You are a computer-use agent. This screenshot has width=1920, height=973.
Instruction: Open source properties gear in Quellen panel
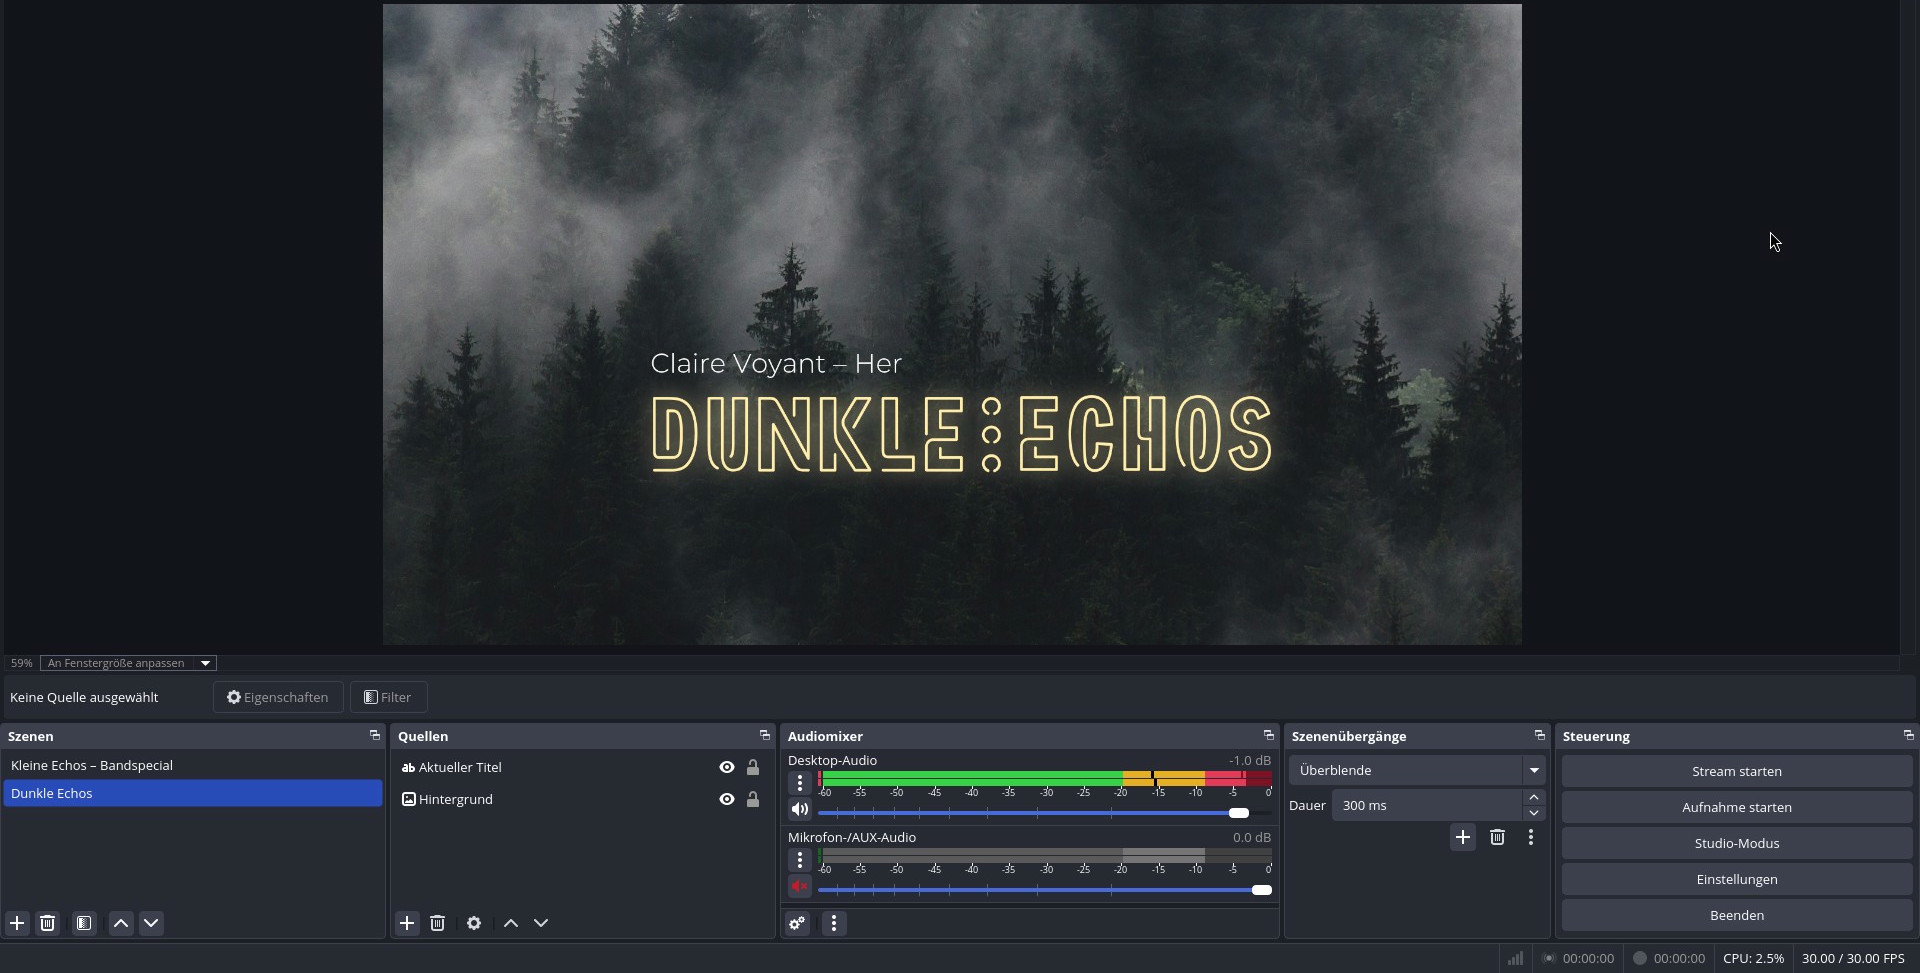point(474,923)
